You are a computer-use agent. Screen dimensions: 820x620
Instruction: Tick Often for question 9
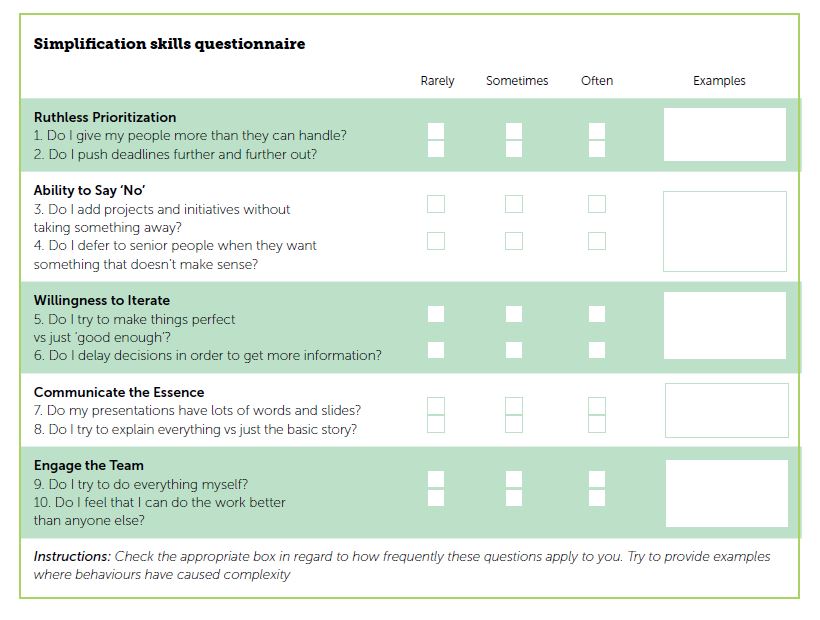click(597, 480)
